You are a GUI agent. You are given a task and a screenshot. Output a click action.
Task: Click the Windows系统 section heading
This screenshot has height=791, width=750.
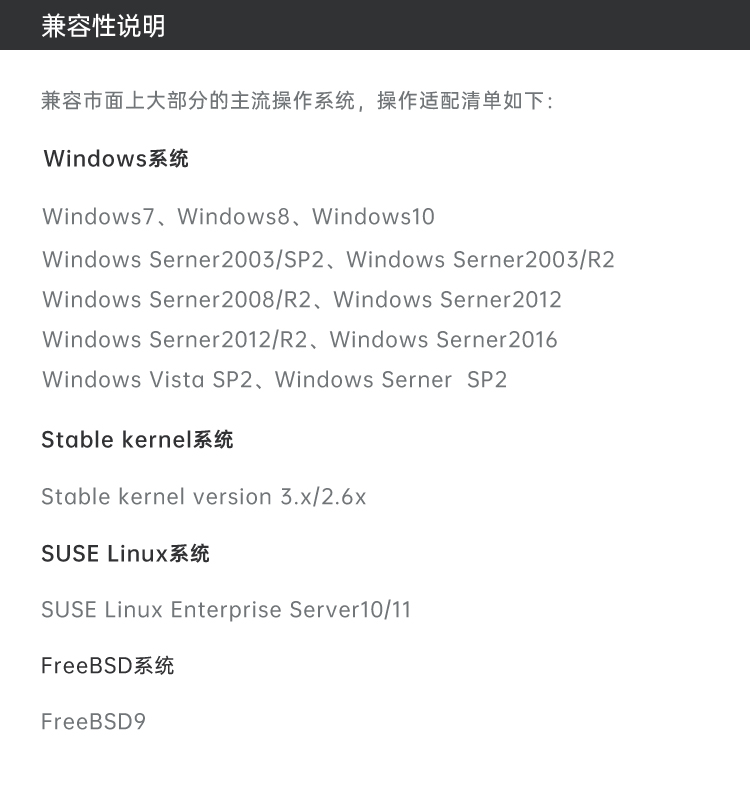coord(116,158)
